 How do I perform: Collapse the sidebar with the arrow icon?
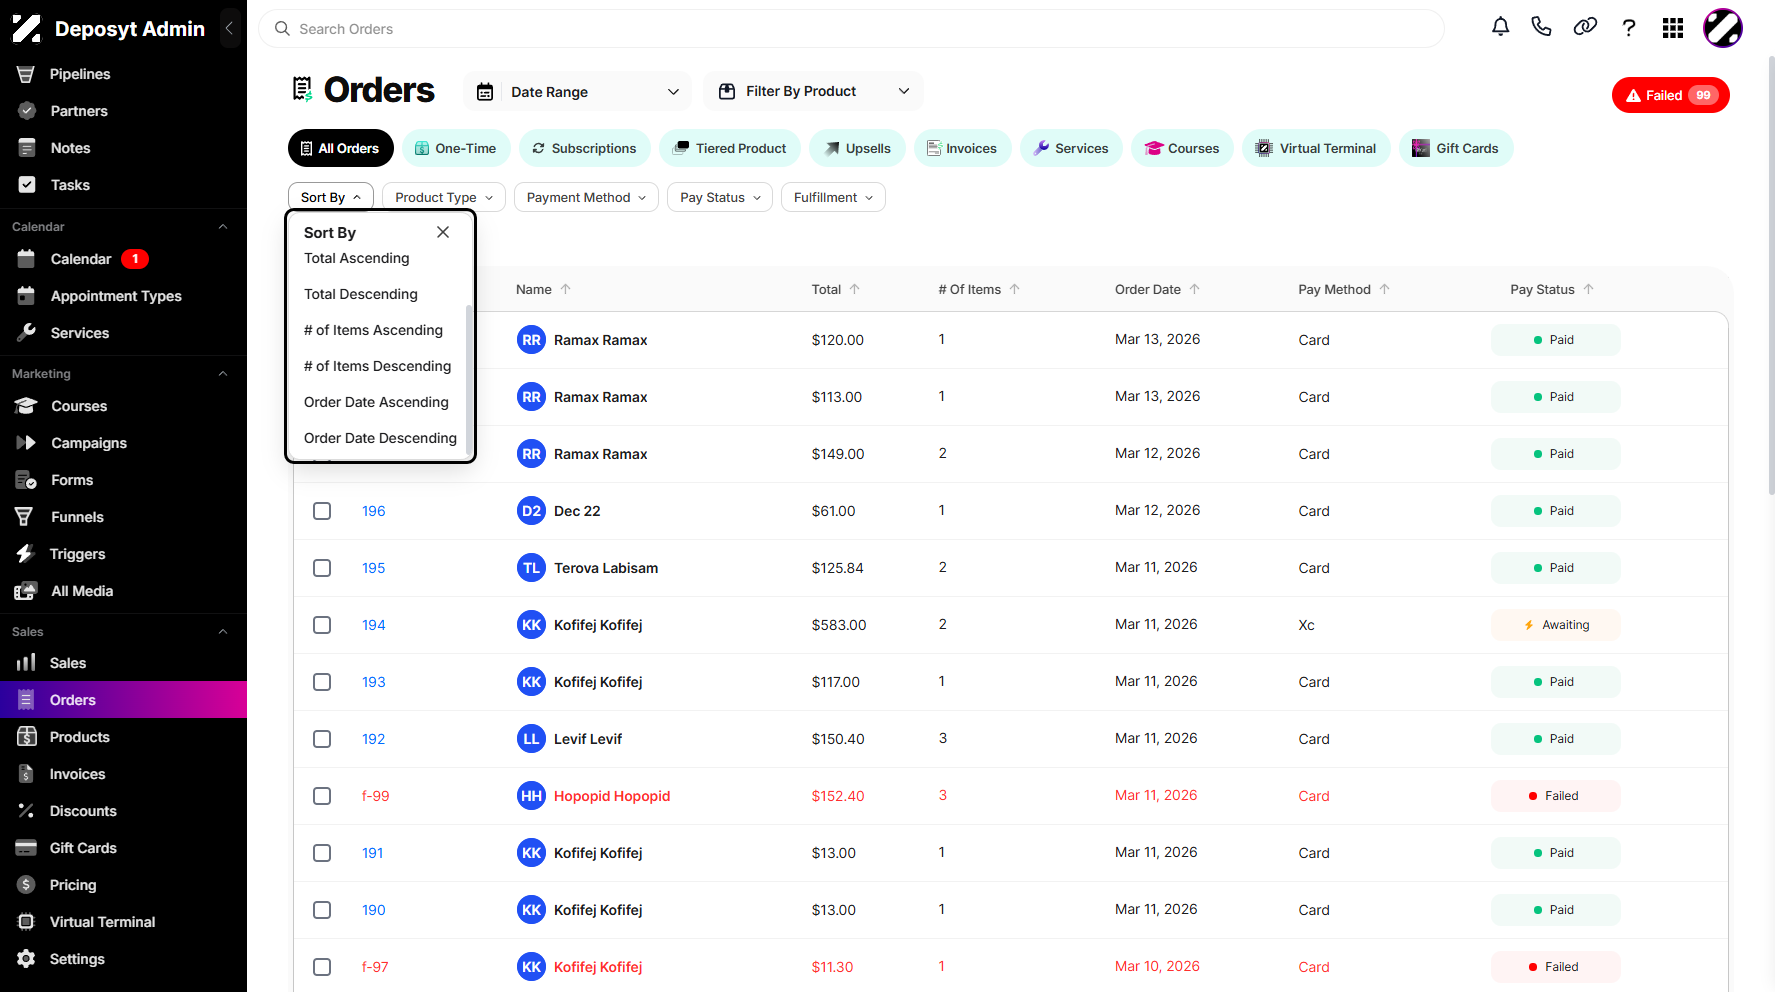coord(230,28)
